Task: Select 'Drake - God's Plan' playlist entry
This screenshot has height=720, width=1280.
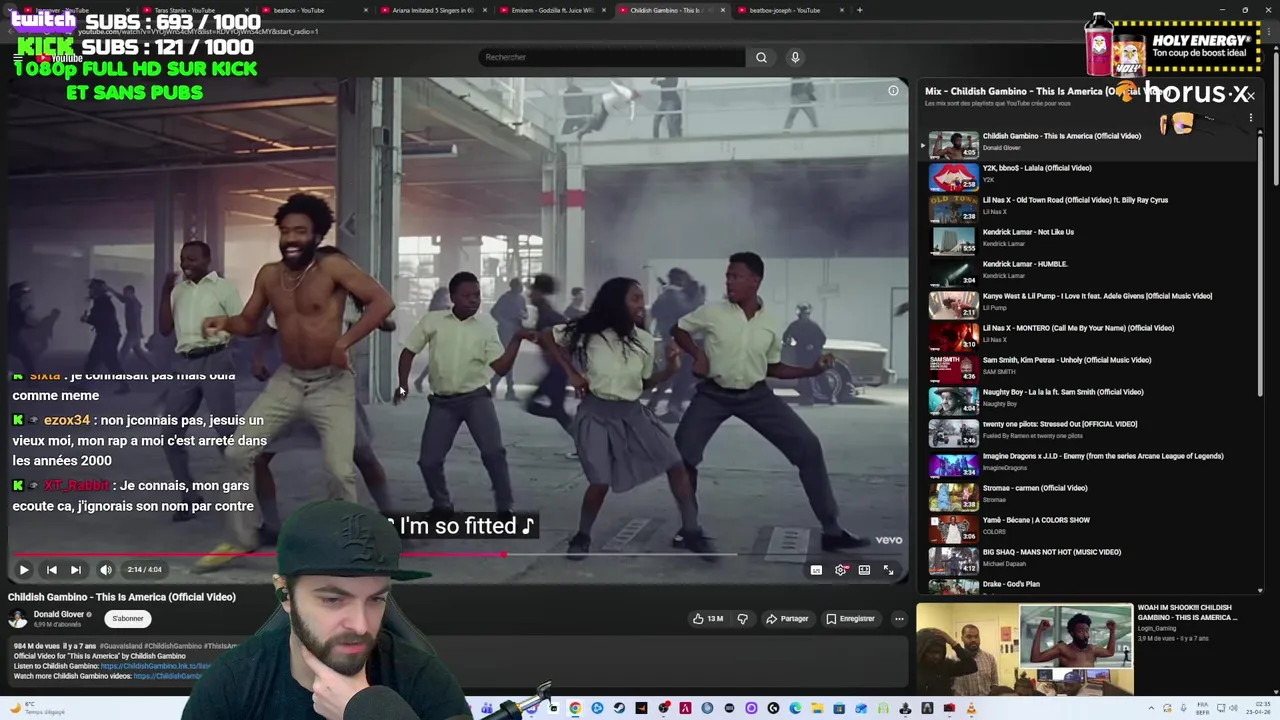Action: pyautogui.click(x=1088, y=587)
